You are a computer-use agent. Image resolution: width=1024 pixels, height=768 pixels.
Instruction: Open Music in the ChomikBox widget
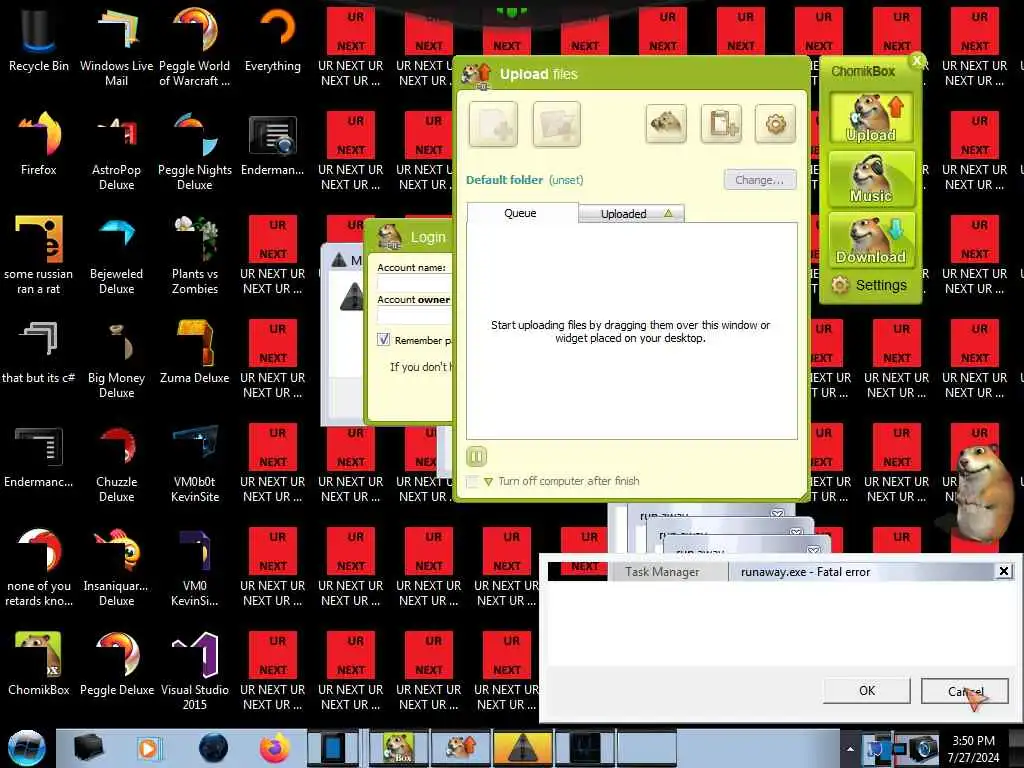(871, 178)
